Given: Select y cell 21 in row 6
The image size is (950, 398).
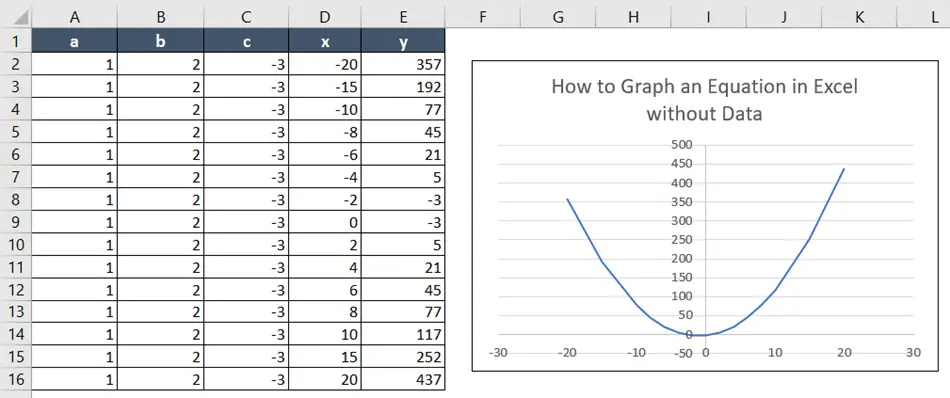Looking at the screenshot, I should 404,154.
